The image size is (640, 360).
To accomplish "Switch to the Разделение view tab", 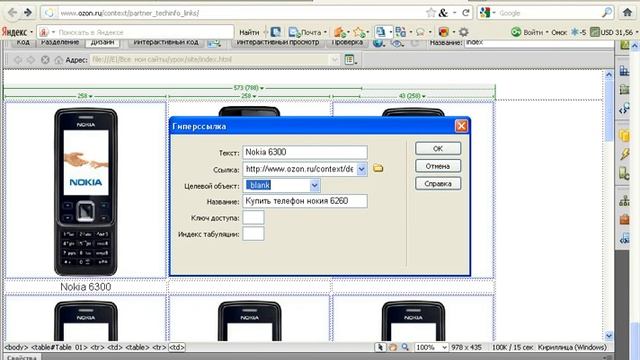I will 60,42.
